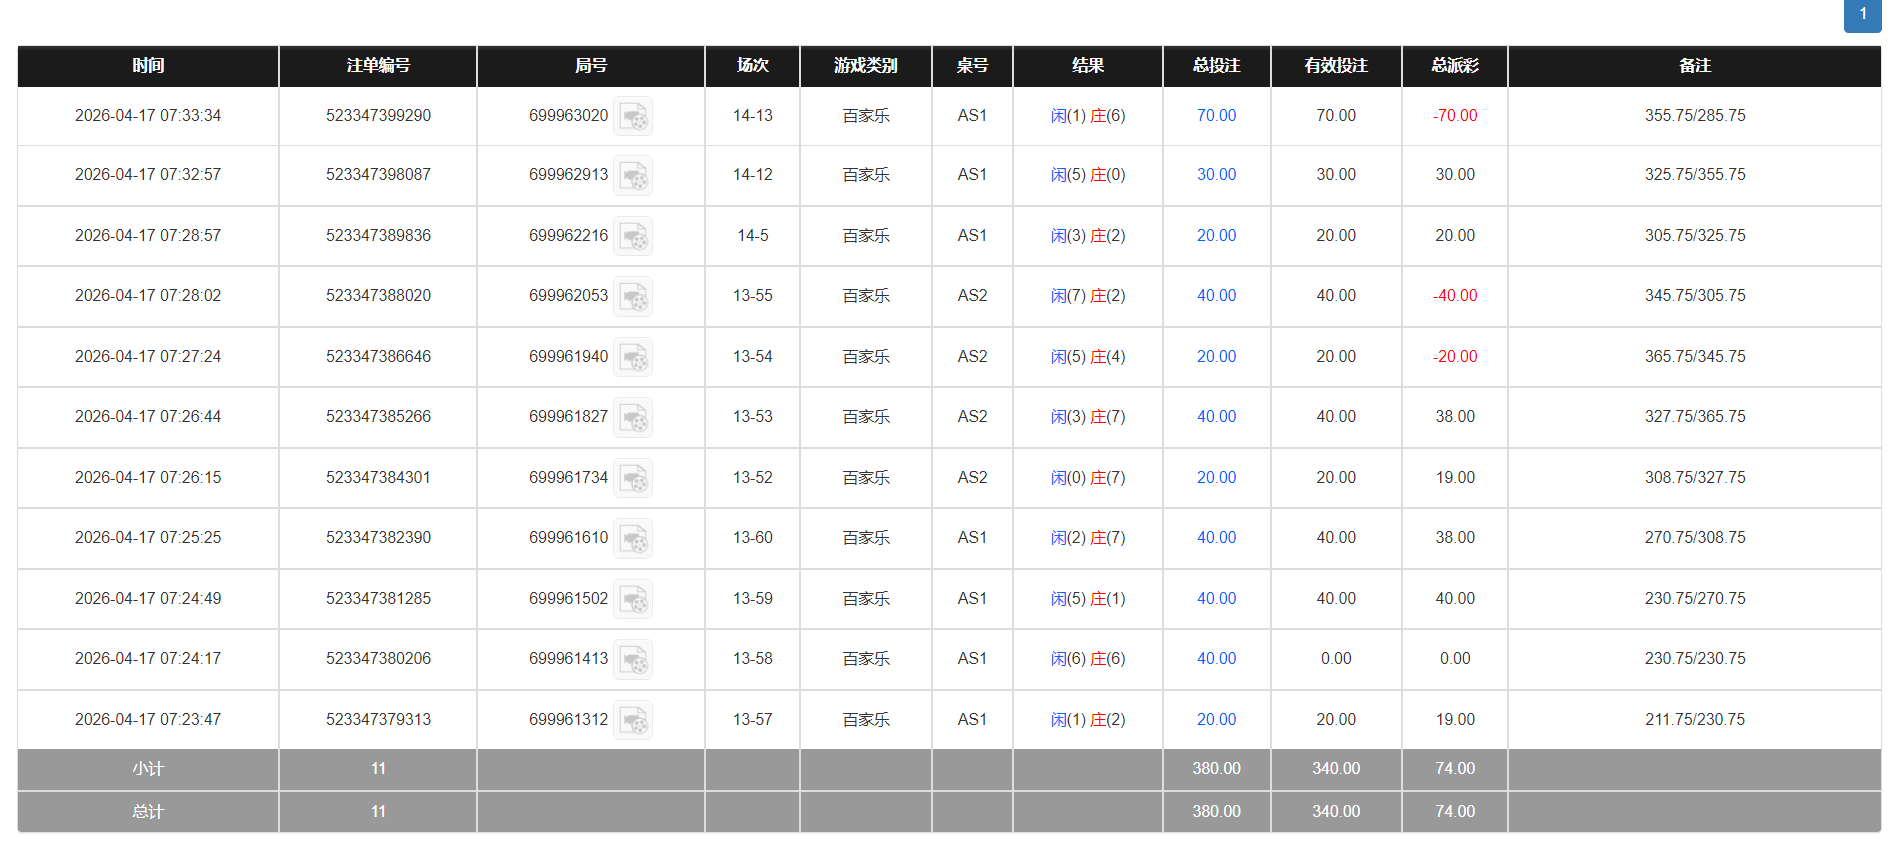The width and height of the screenshot is (1891, 849).
Task: Open the 30.00 total bet link
Action: point(1216,175)
